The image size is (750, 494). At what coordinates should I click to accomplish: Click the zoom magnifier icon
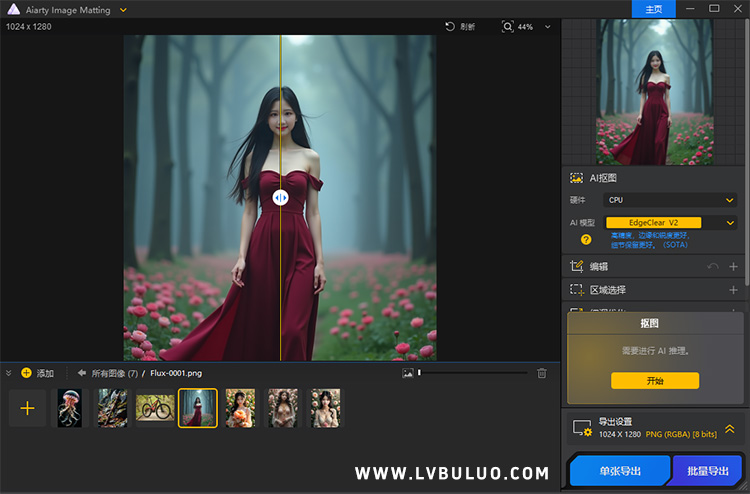pyautogui.click(x=507, y=26)
